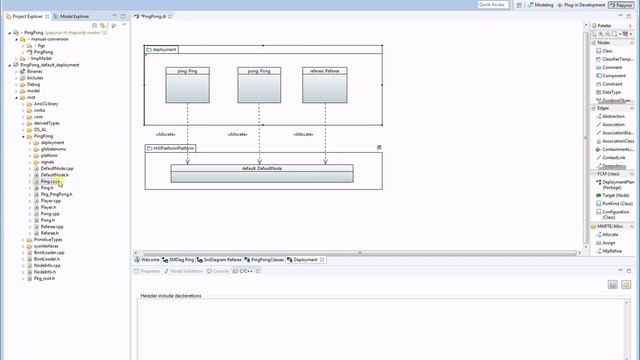Collapse the MARTE/Alloc palette drawer

(613, 226)
